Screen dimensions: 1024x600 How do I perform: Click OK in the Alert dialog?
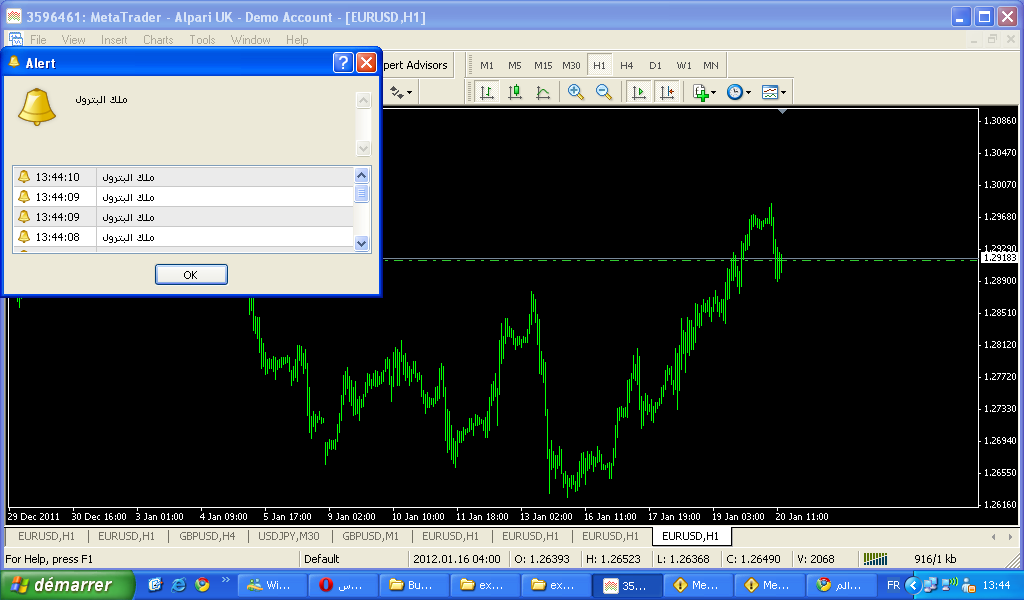click(x=191, y=275)
